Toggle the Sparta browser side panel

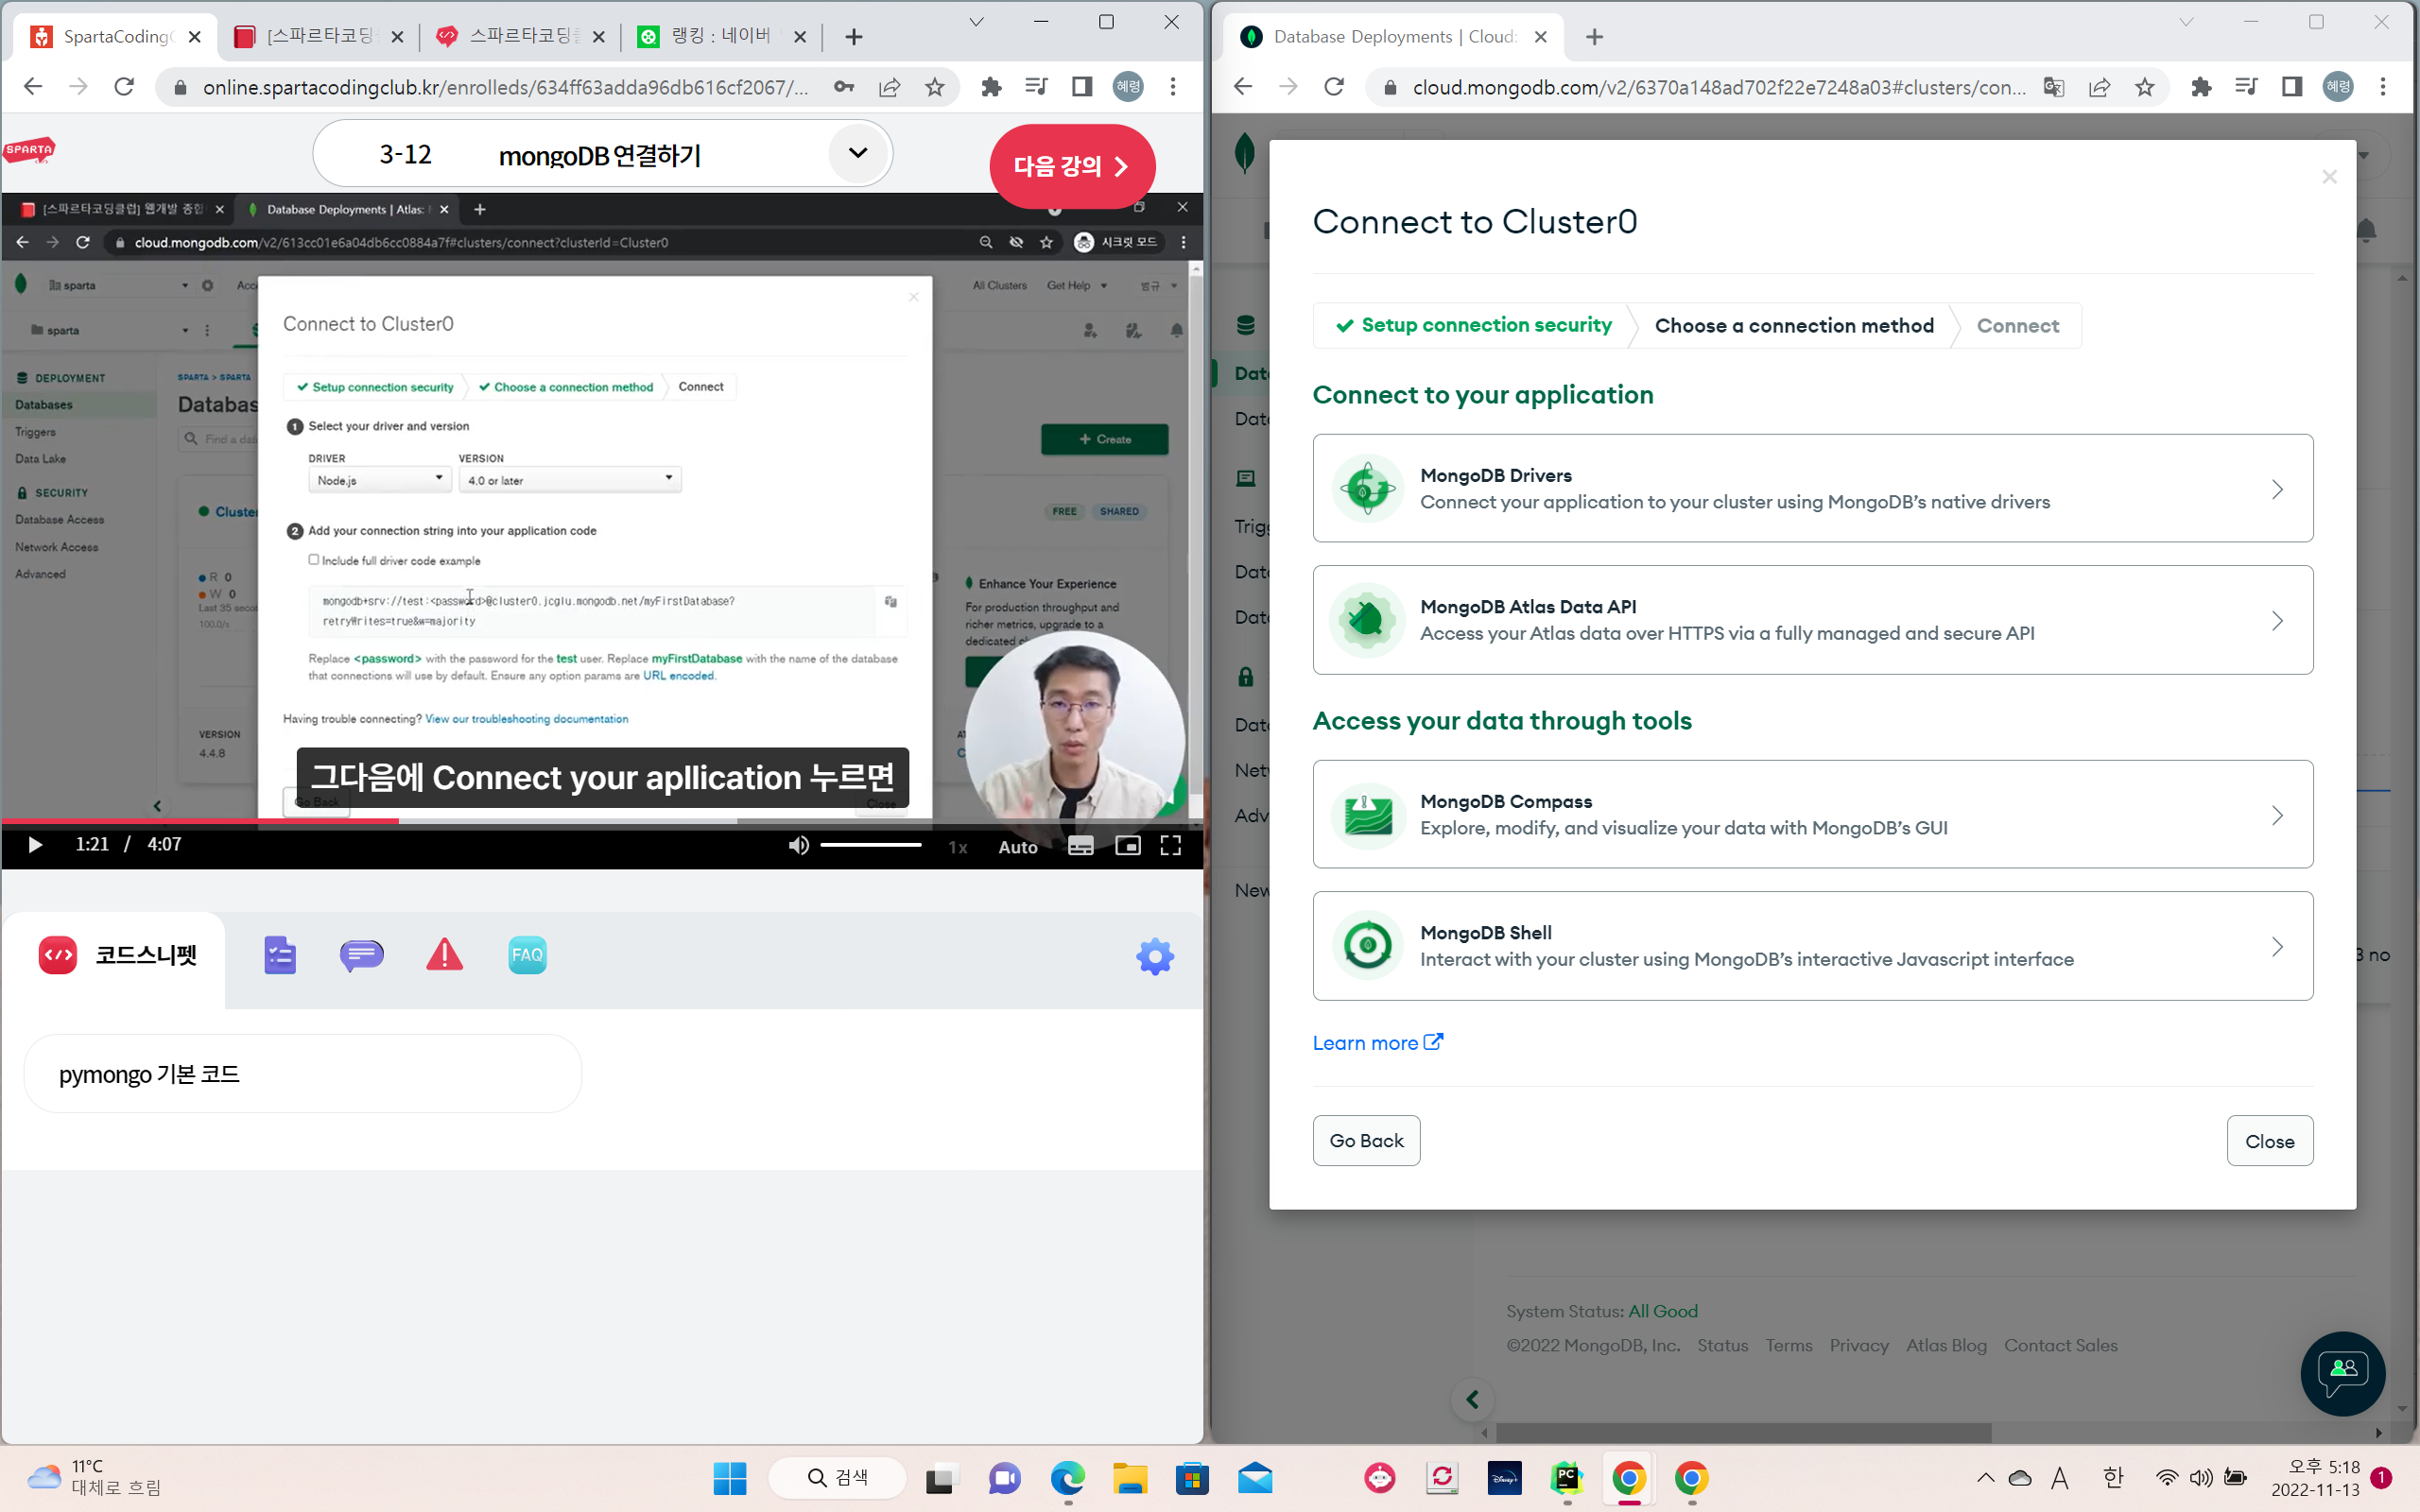tap(1082, 87)
